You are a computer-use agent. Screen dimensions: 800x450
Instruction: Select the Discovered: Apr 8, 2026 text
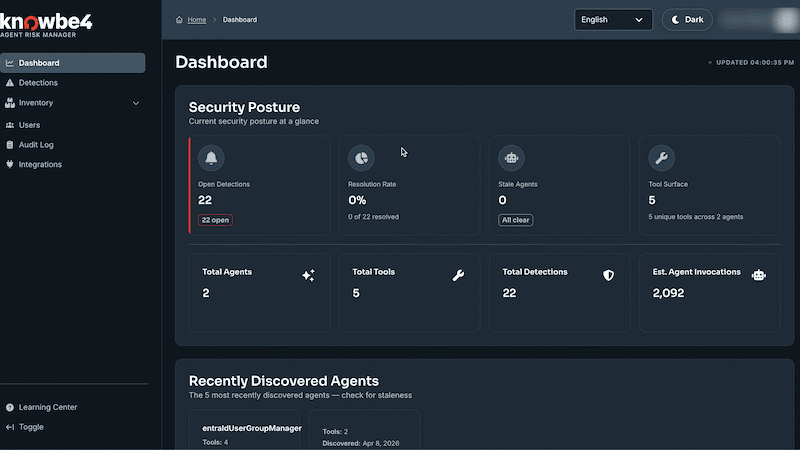point(361,443)
